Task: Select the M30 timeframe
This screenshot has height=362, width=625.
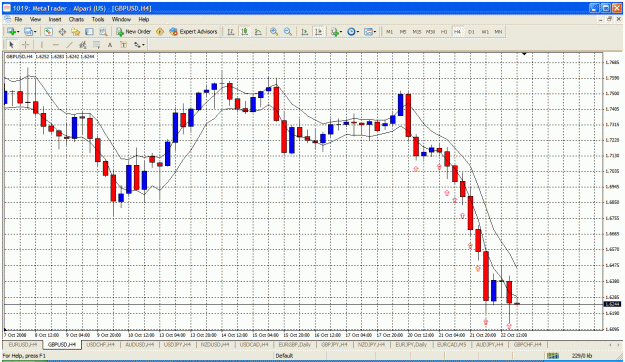Action: 430,31
